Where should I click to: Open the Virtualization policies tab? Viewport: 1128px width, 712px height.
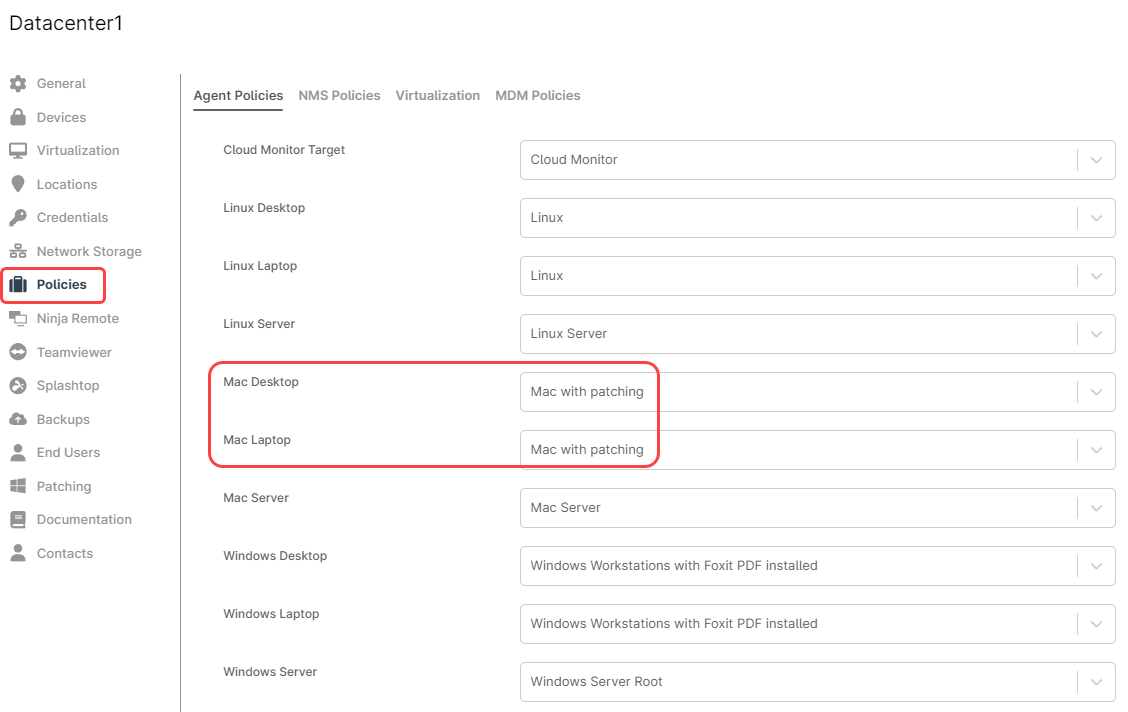[x=437, y=96]
